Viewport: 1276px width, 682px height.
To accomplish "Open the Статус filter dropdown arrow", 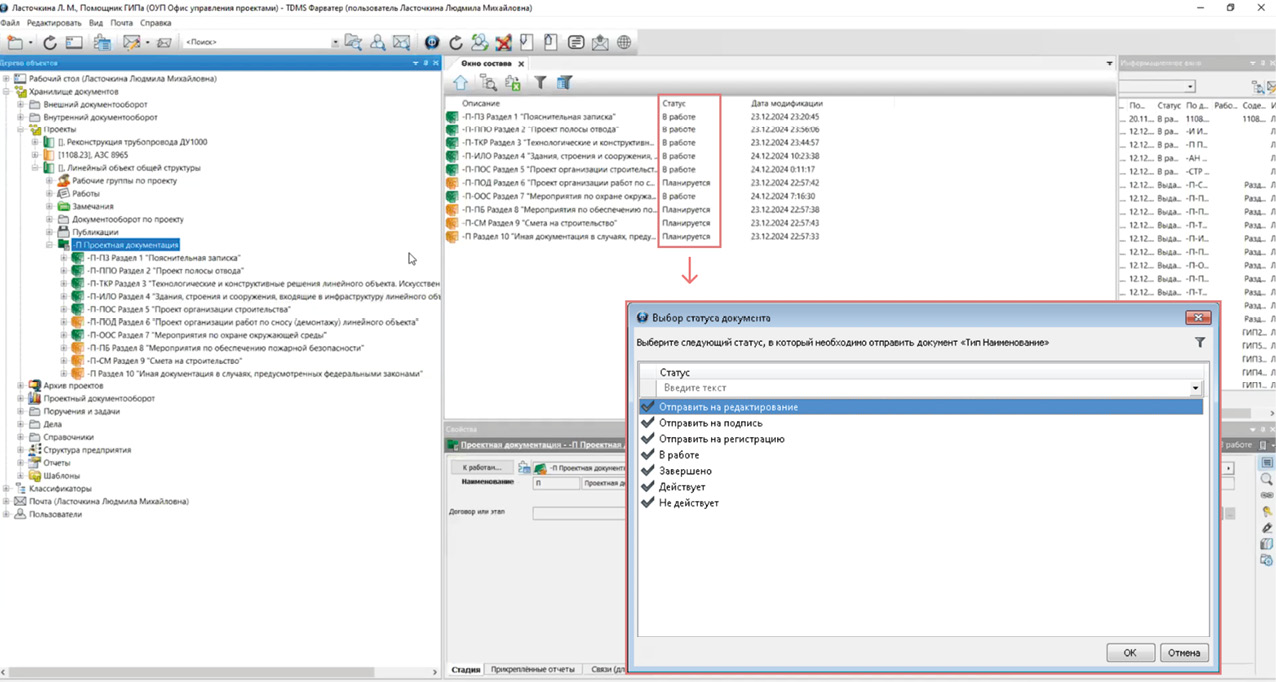I will point(1195,388).
